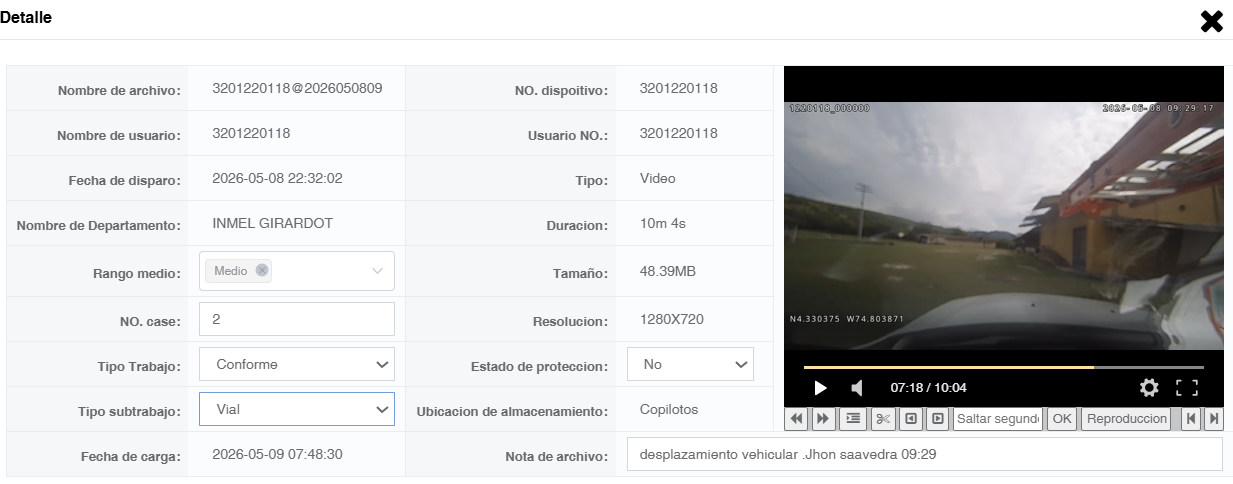Click the scissors cut clip button

[x=884, y=419]
